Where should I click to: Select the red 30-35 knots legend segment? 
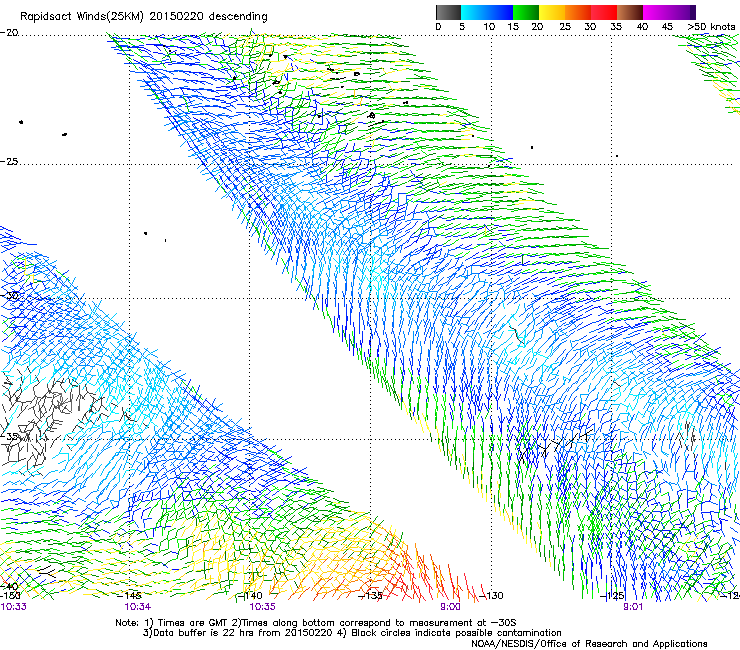[604, 12]
